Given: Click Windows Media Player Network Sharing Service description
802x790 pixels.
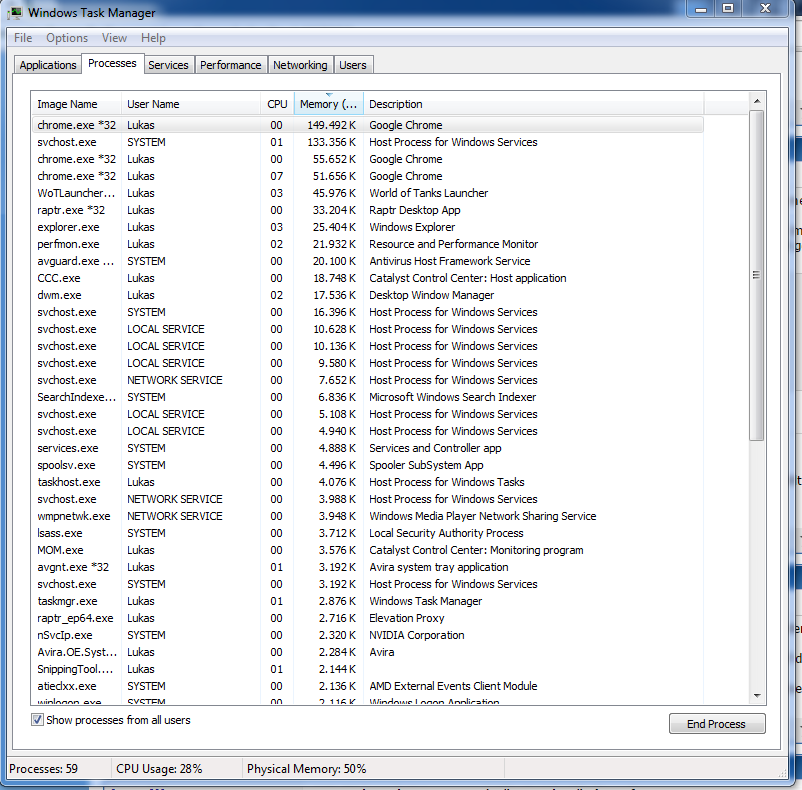Looking at the screenshot, I should point(483,516).
